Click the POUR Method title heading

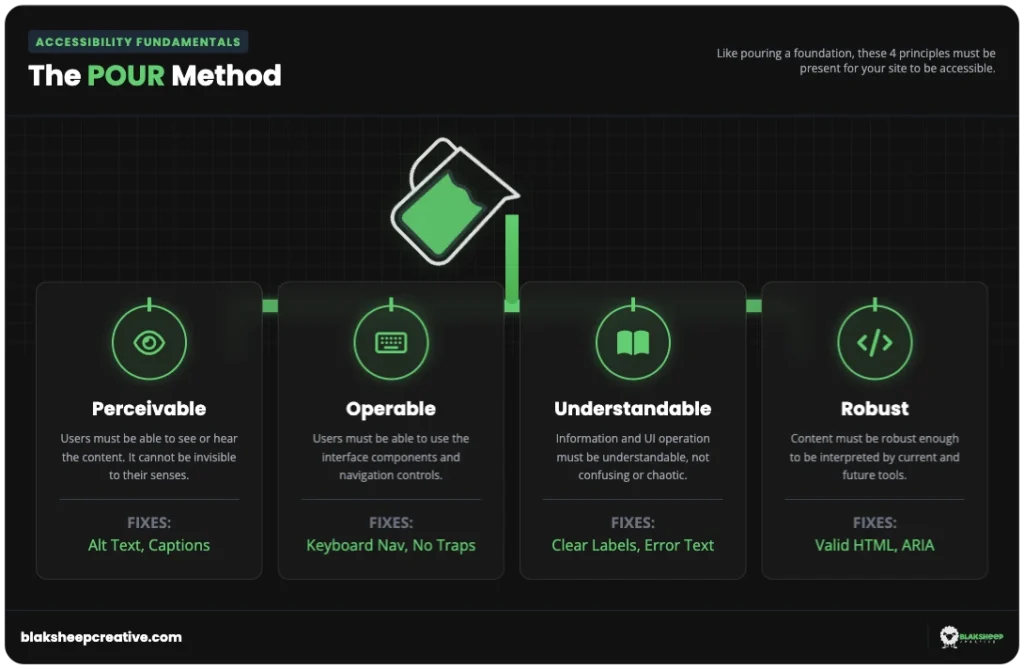pos(155,75)
